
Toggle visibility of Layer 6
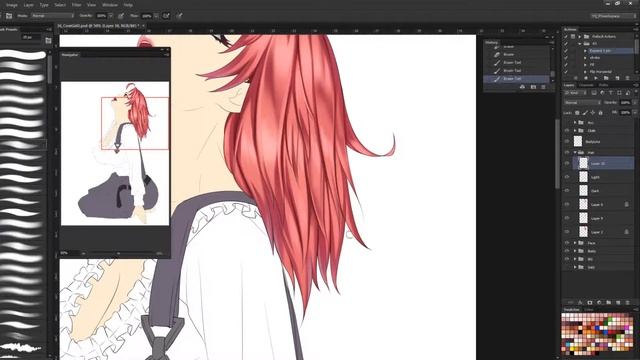pos(567,204)
